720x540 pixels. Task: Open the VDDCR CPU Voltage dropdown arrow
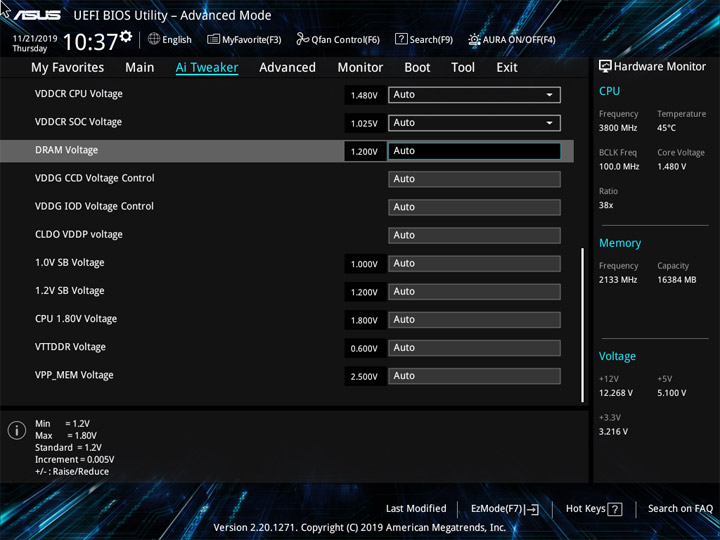(x=549, y=95)
